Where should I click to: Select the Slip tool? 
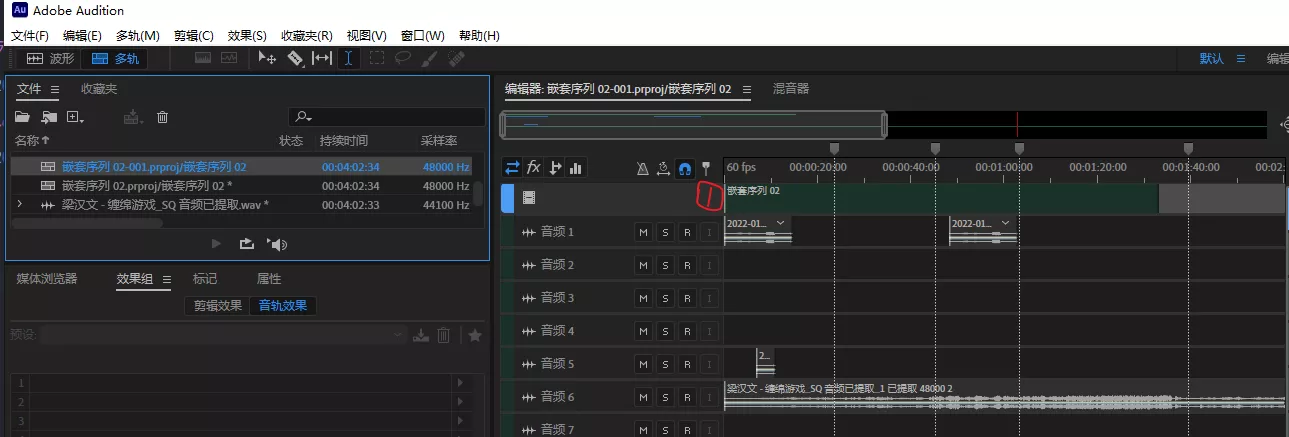(x=322, y=59)
